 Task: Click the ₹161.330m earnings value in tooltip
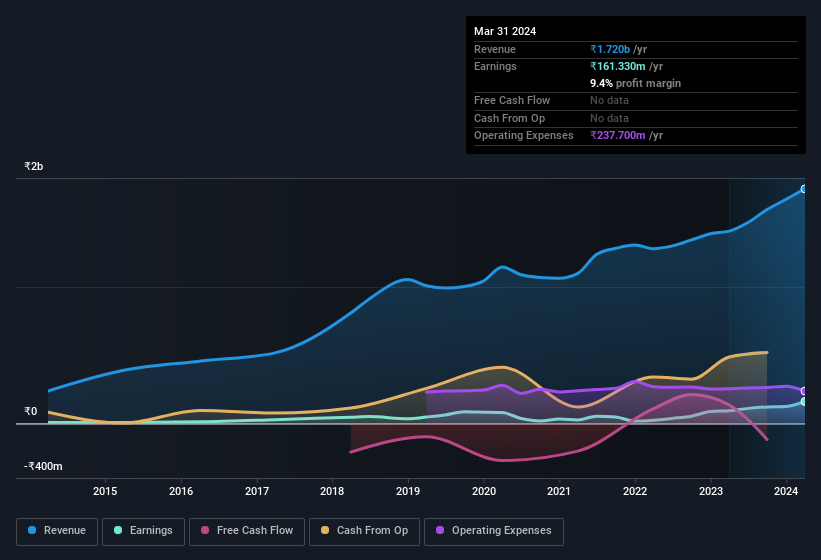tap(618, 66)
